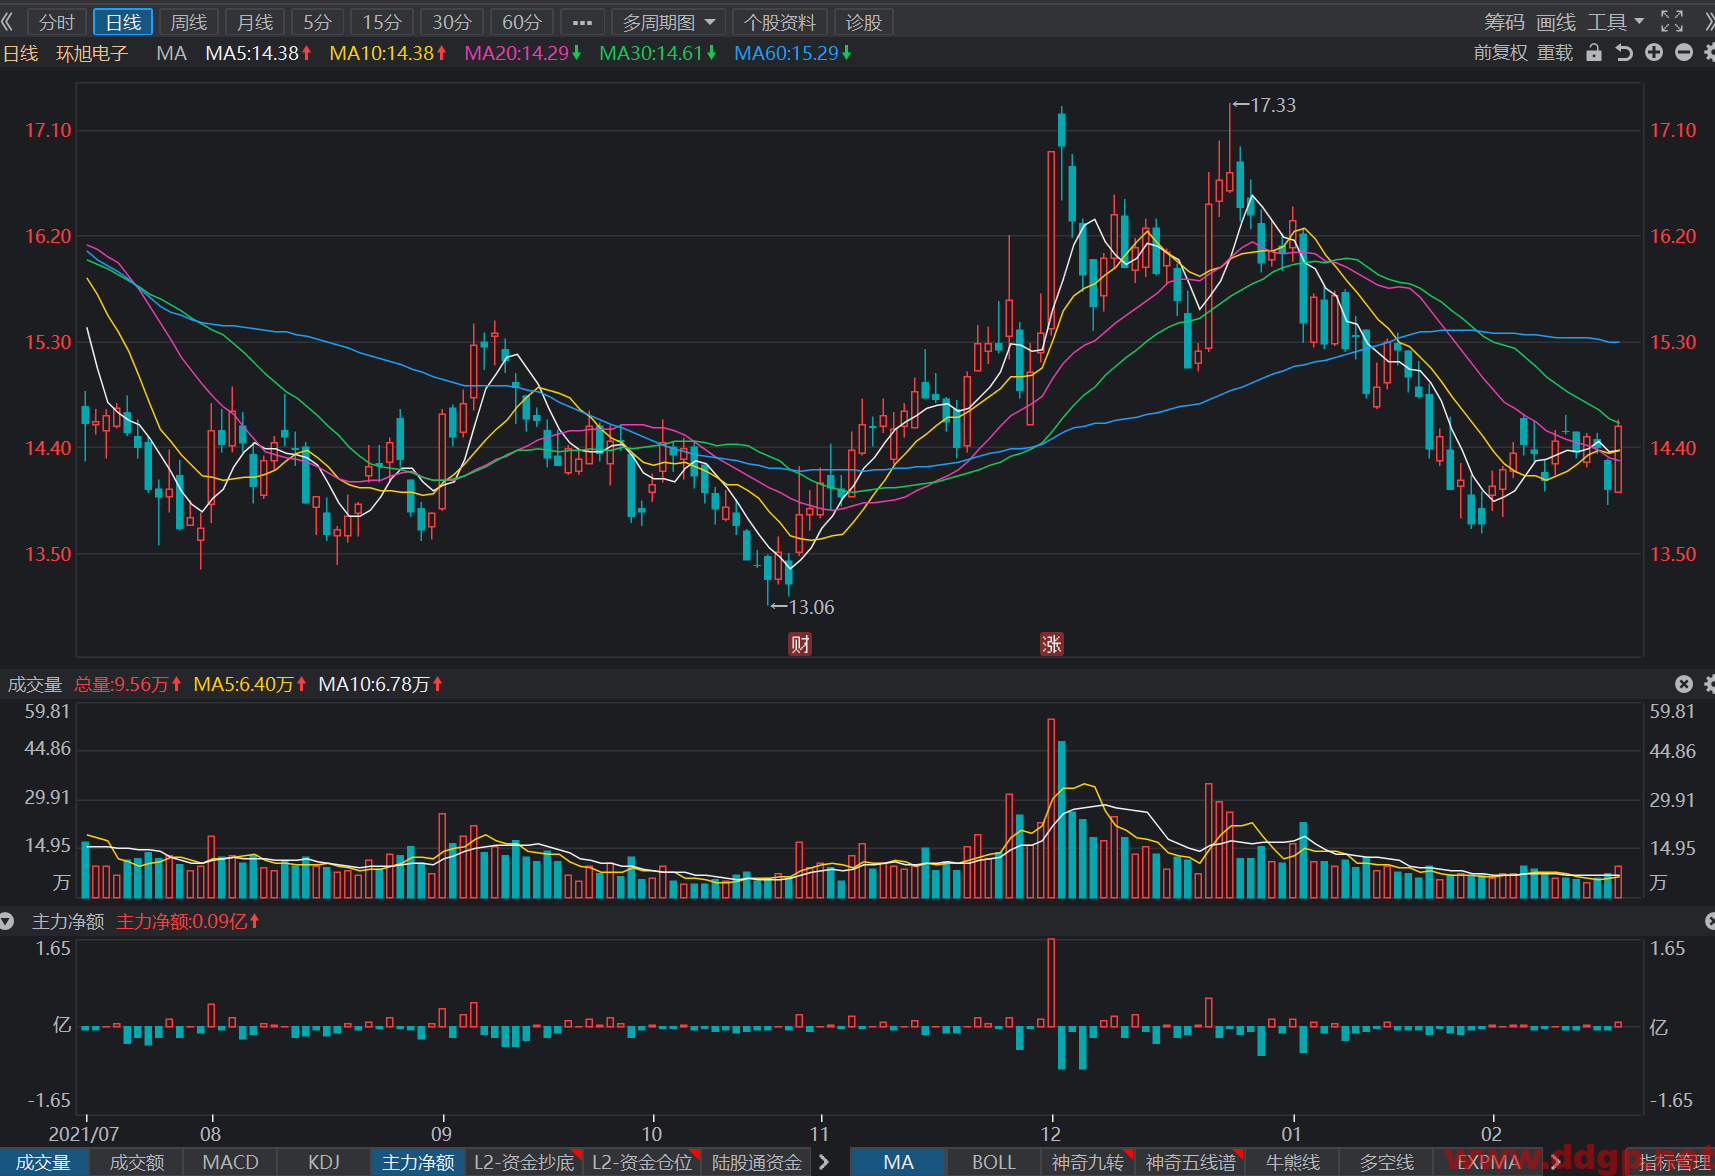Click the 财 event marker on chart
1715x1176 pixels.
(800, 644)
